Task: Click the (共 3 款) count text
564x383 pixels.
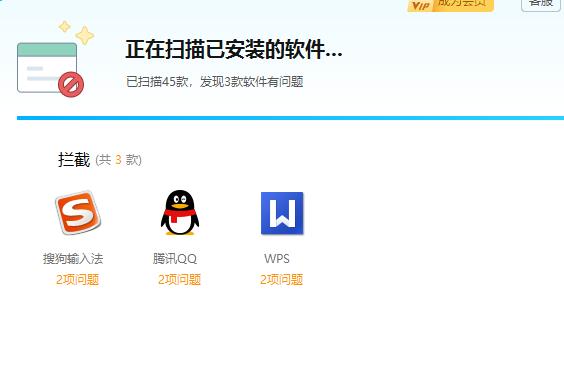Action: pos(119,160)
